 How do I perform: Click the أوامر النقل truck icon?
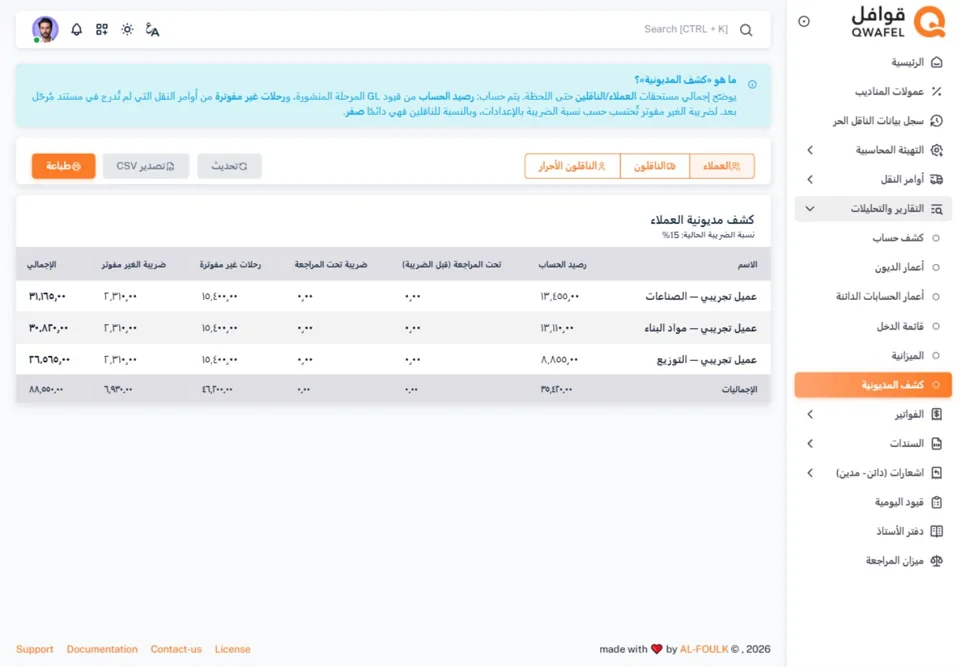[936, 179]
